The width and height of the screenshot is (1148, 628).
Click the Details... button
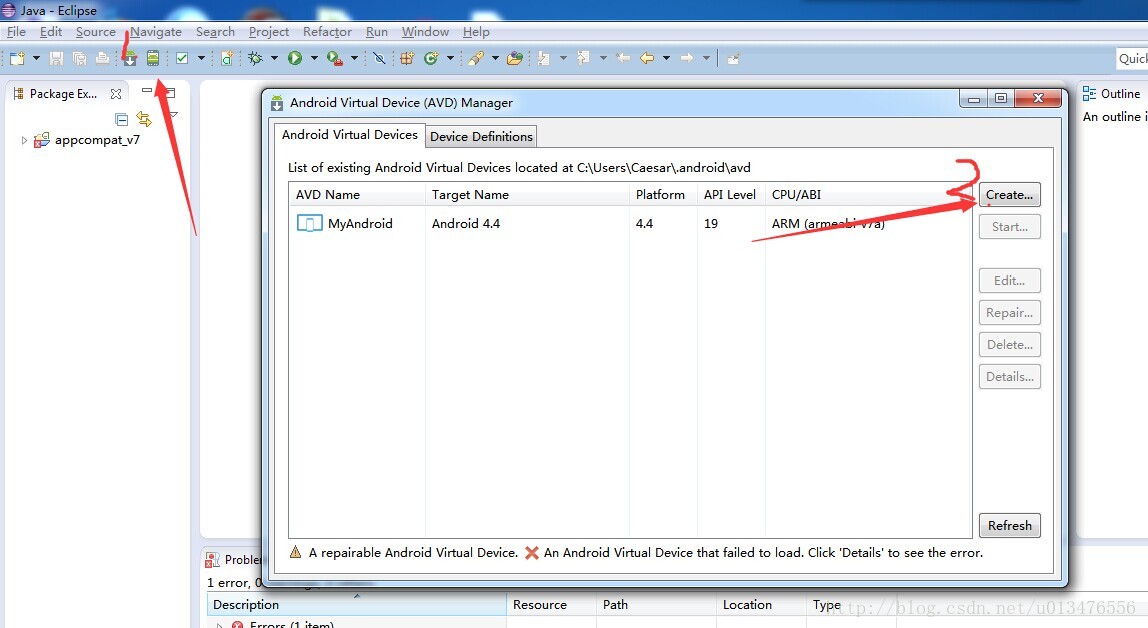[1010, 377]
